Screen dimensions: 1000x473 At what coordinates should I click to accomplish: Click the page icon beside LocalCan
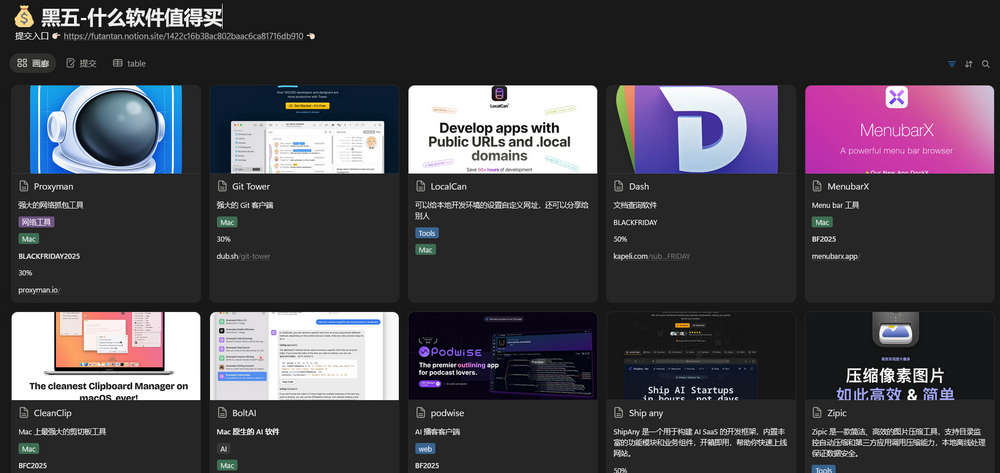pos(420,186)
